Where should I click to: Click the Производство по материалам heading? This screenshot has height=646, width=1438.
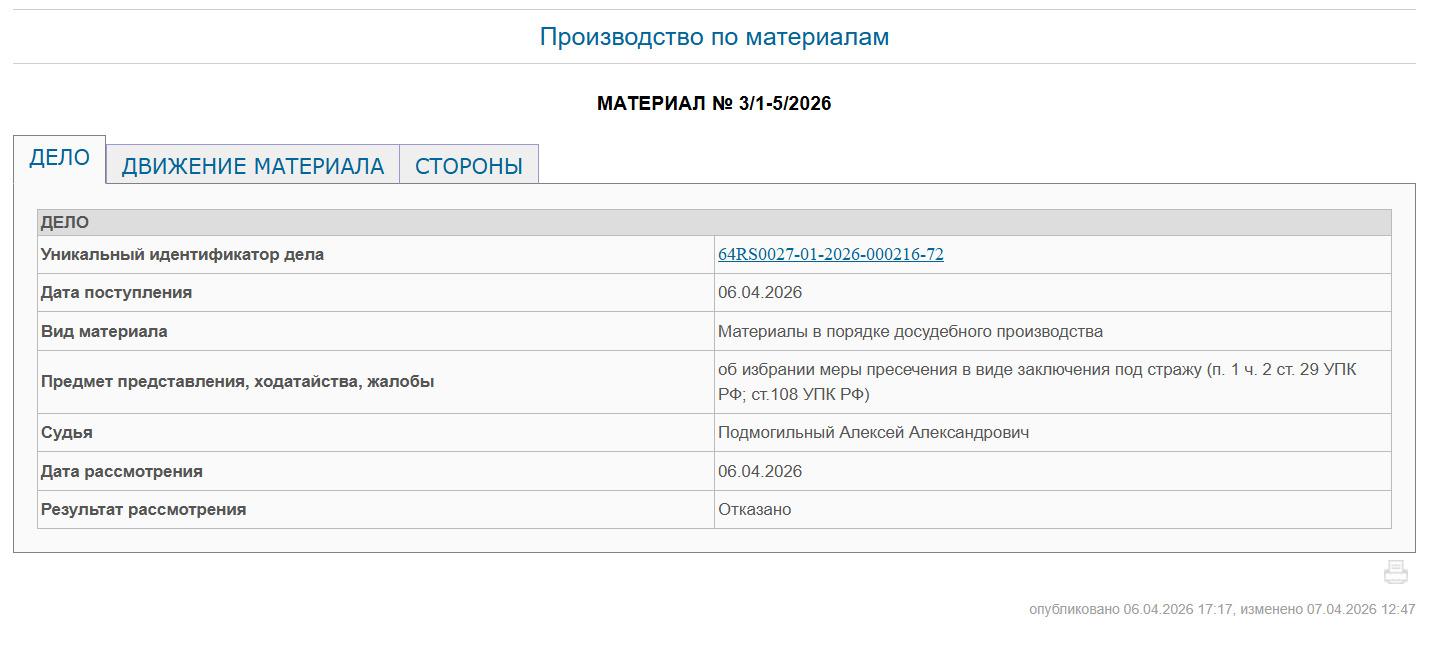(x=714, y=37)
